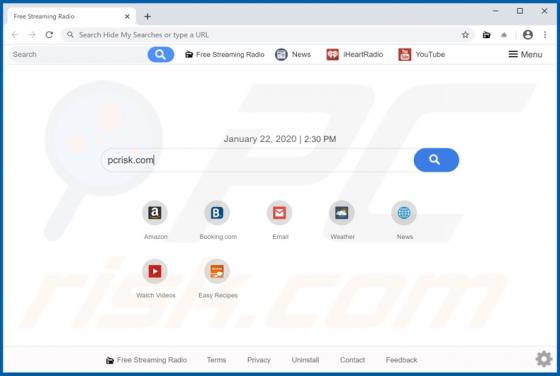Open the Chrome profile avatar
The image size is (560, 376).
pyautogui.click(x=528, y=35)
